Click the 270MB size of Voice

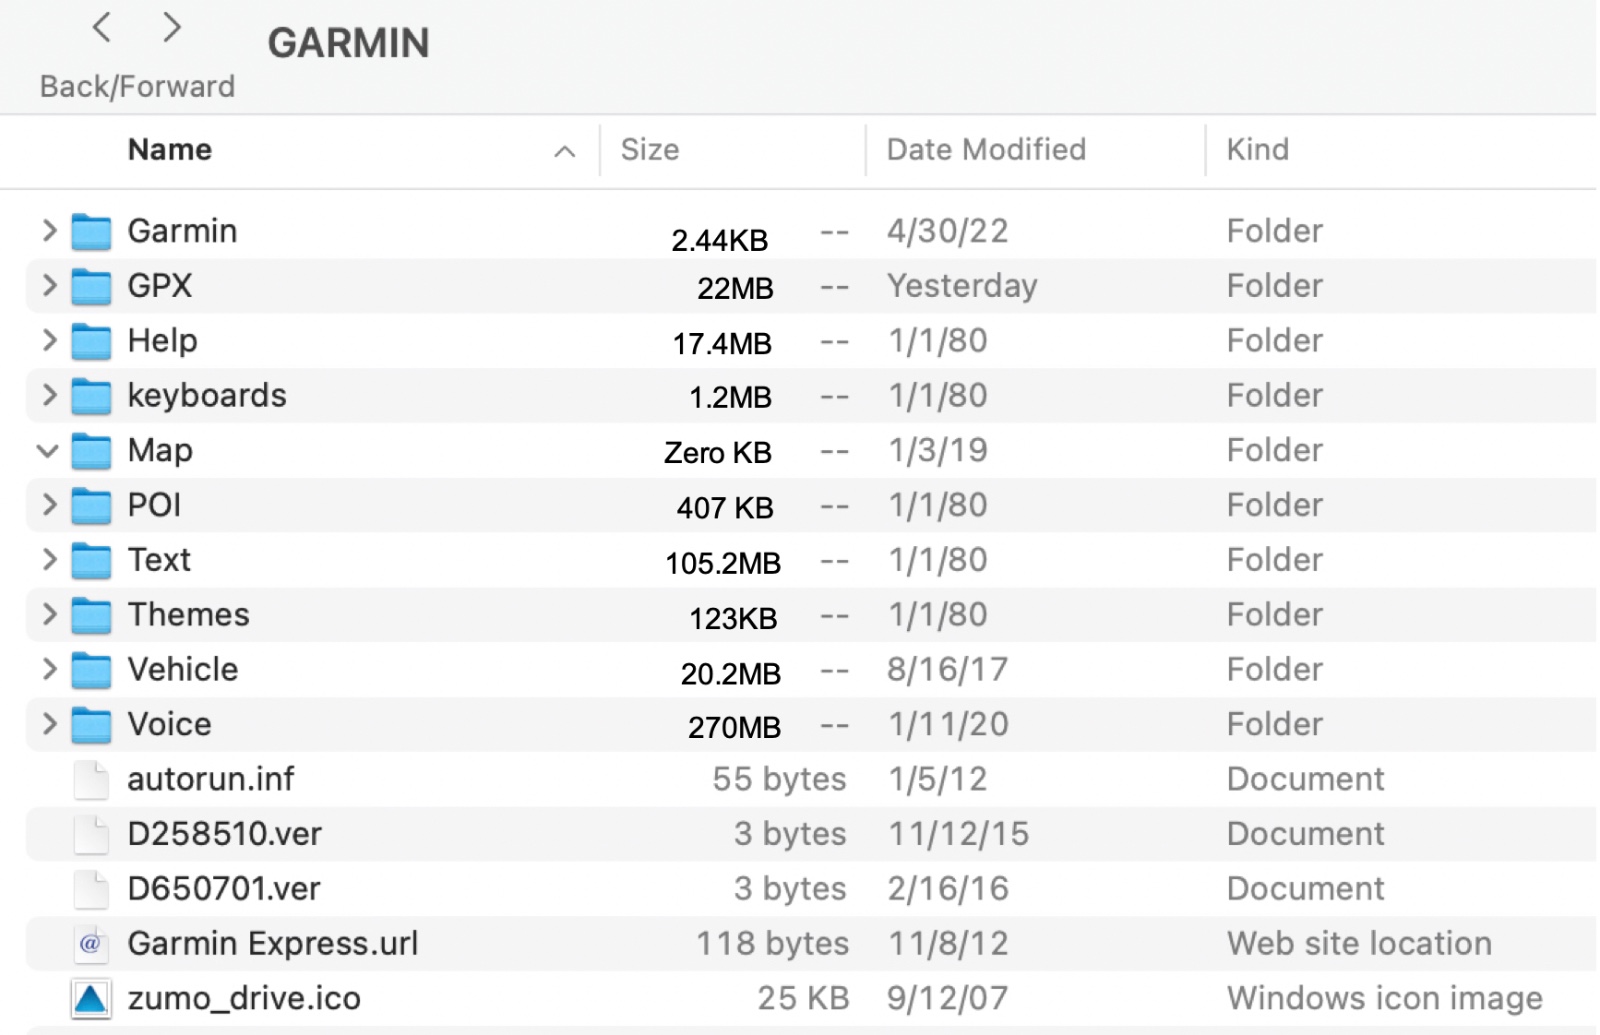point(734,727)
